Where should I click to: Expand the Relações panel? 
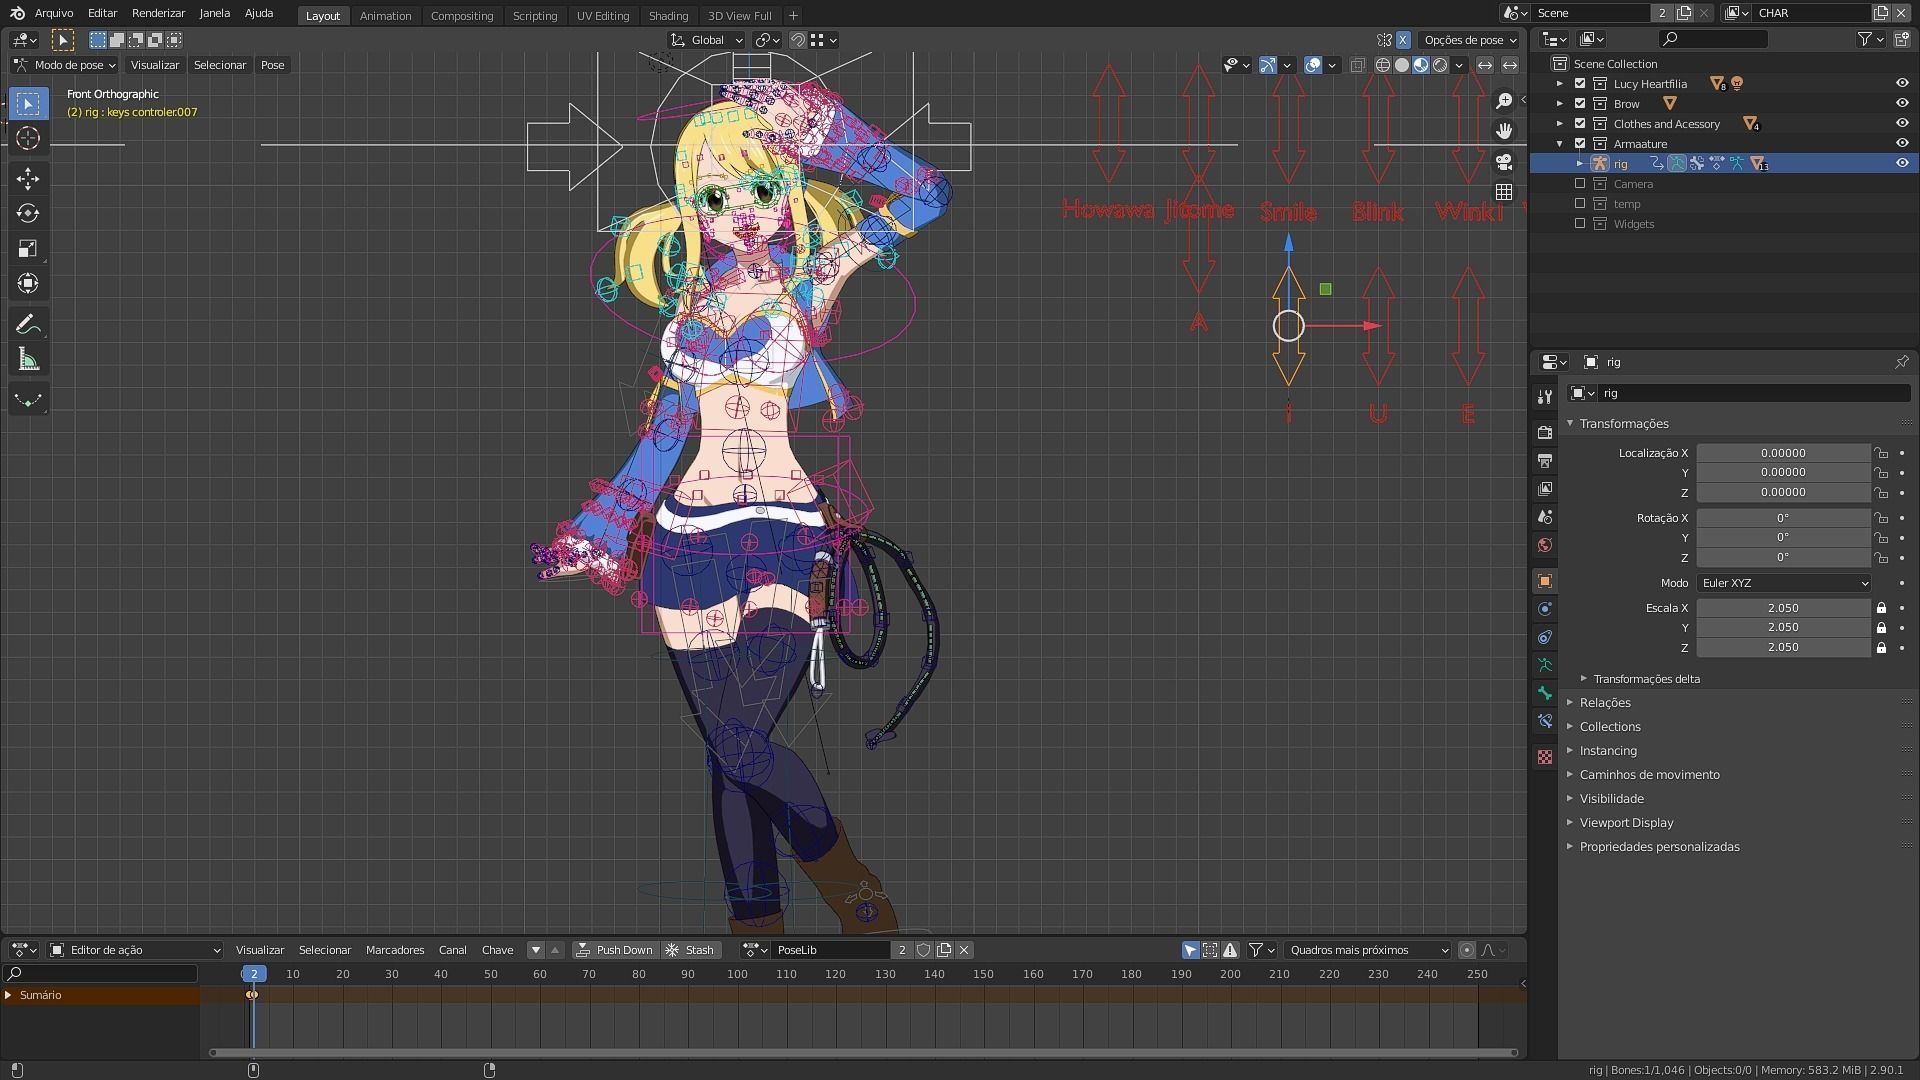[1605, 703]
